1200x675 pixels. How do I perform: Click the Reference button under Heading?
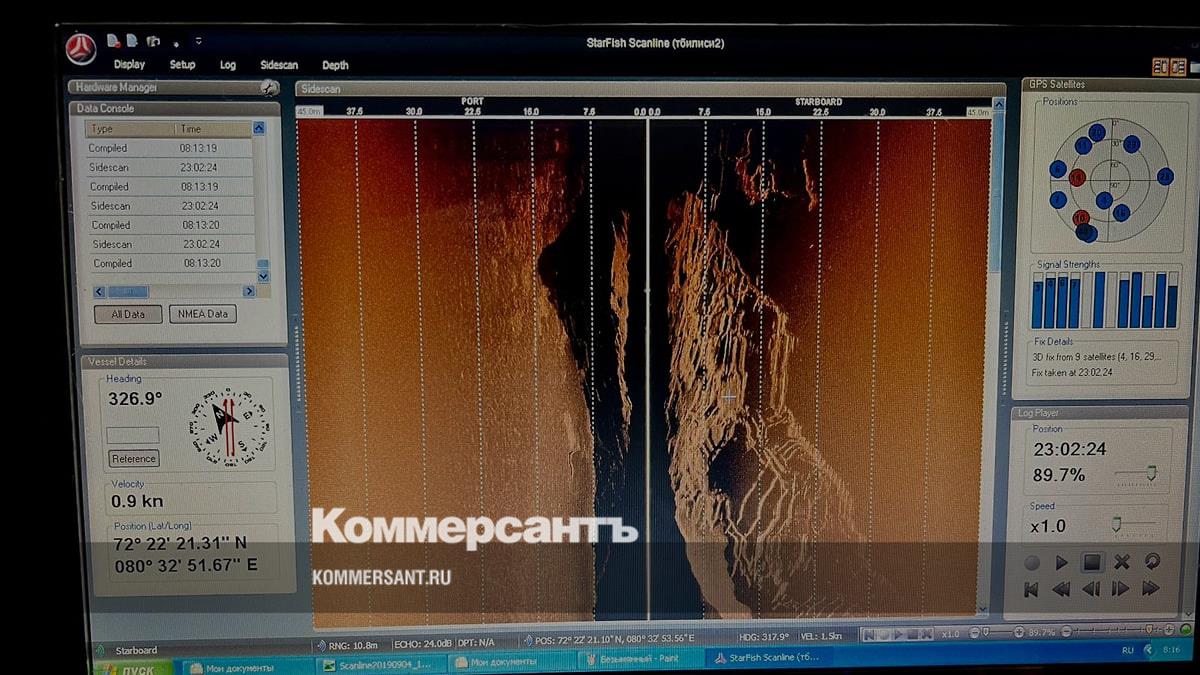(134, 459)
